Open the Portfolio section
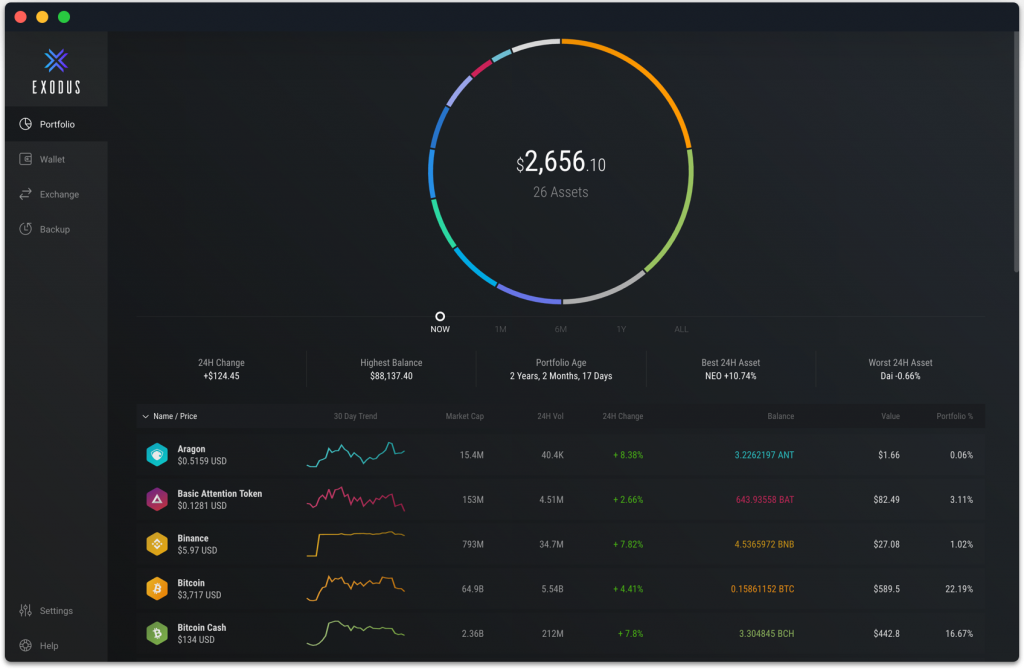 [56, 124]
